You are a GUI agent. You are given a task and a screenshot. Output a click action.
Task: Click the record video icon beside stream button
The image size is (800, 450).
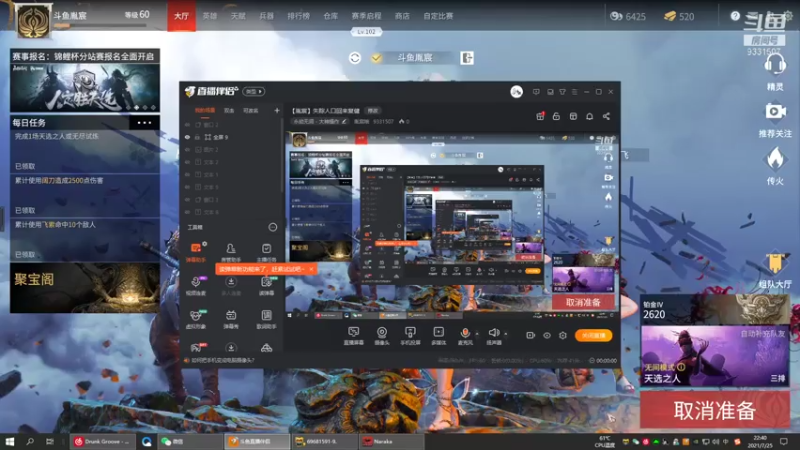click(x=531, y=335)
